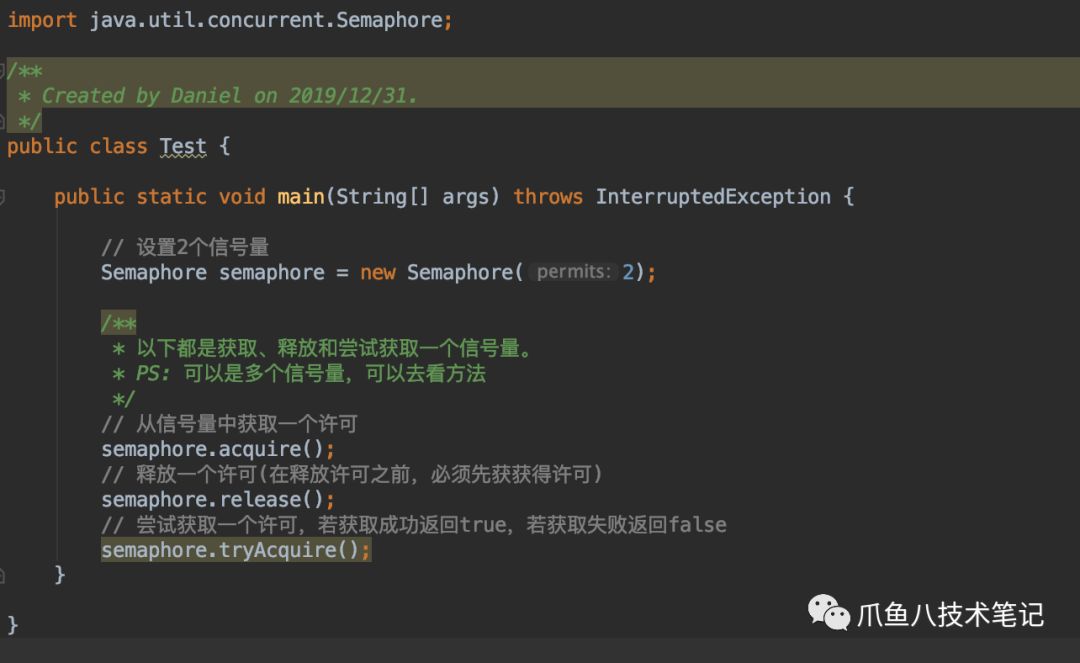1080x663 pixels.
Task: Click the 'permits:' parameter inlay hint
Action: (571, 272)
